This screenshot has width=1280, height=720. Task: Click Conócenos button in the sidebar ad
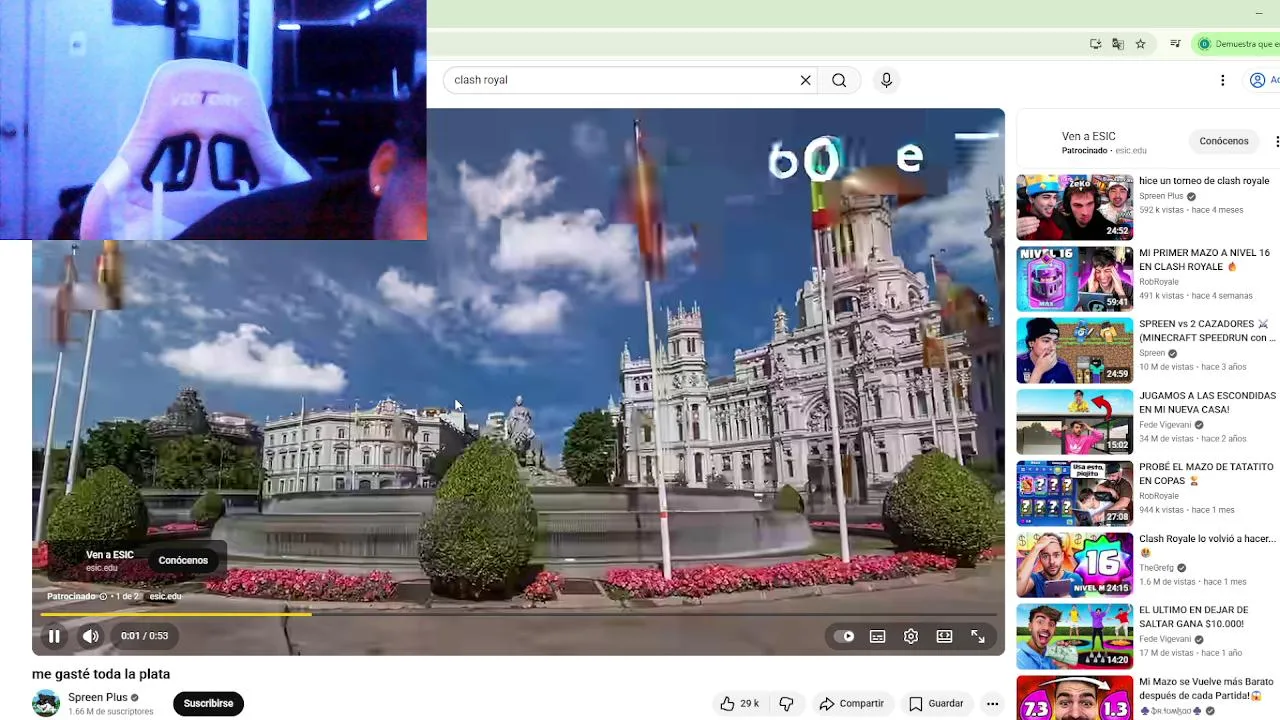[x=1224, y=141]
